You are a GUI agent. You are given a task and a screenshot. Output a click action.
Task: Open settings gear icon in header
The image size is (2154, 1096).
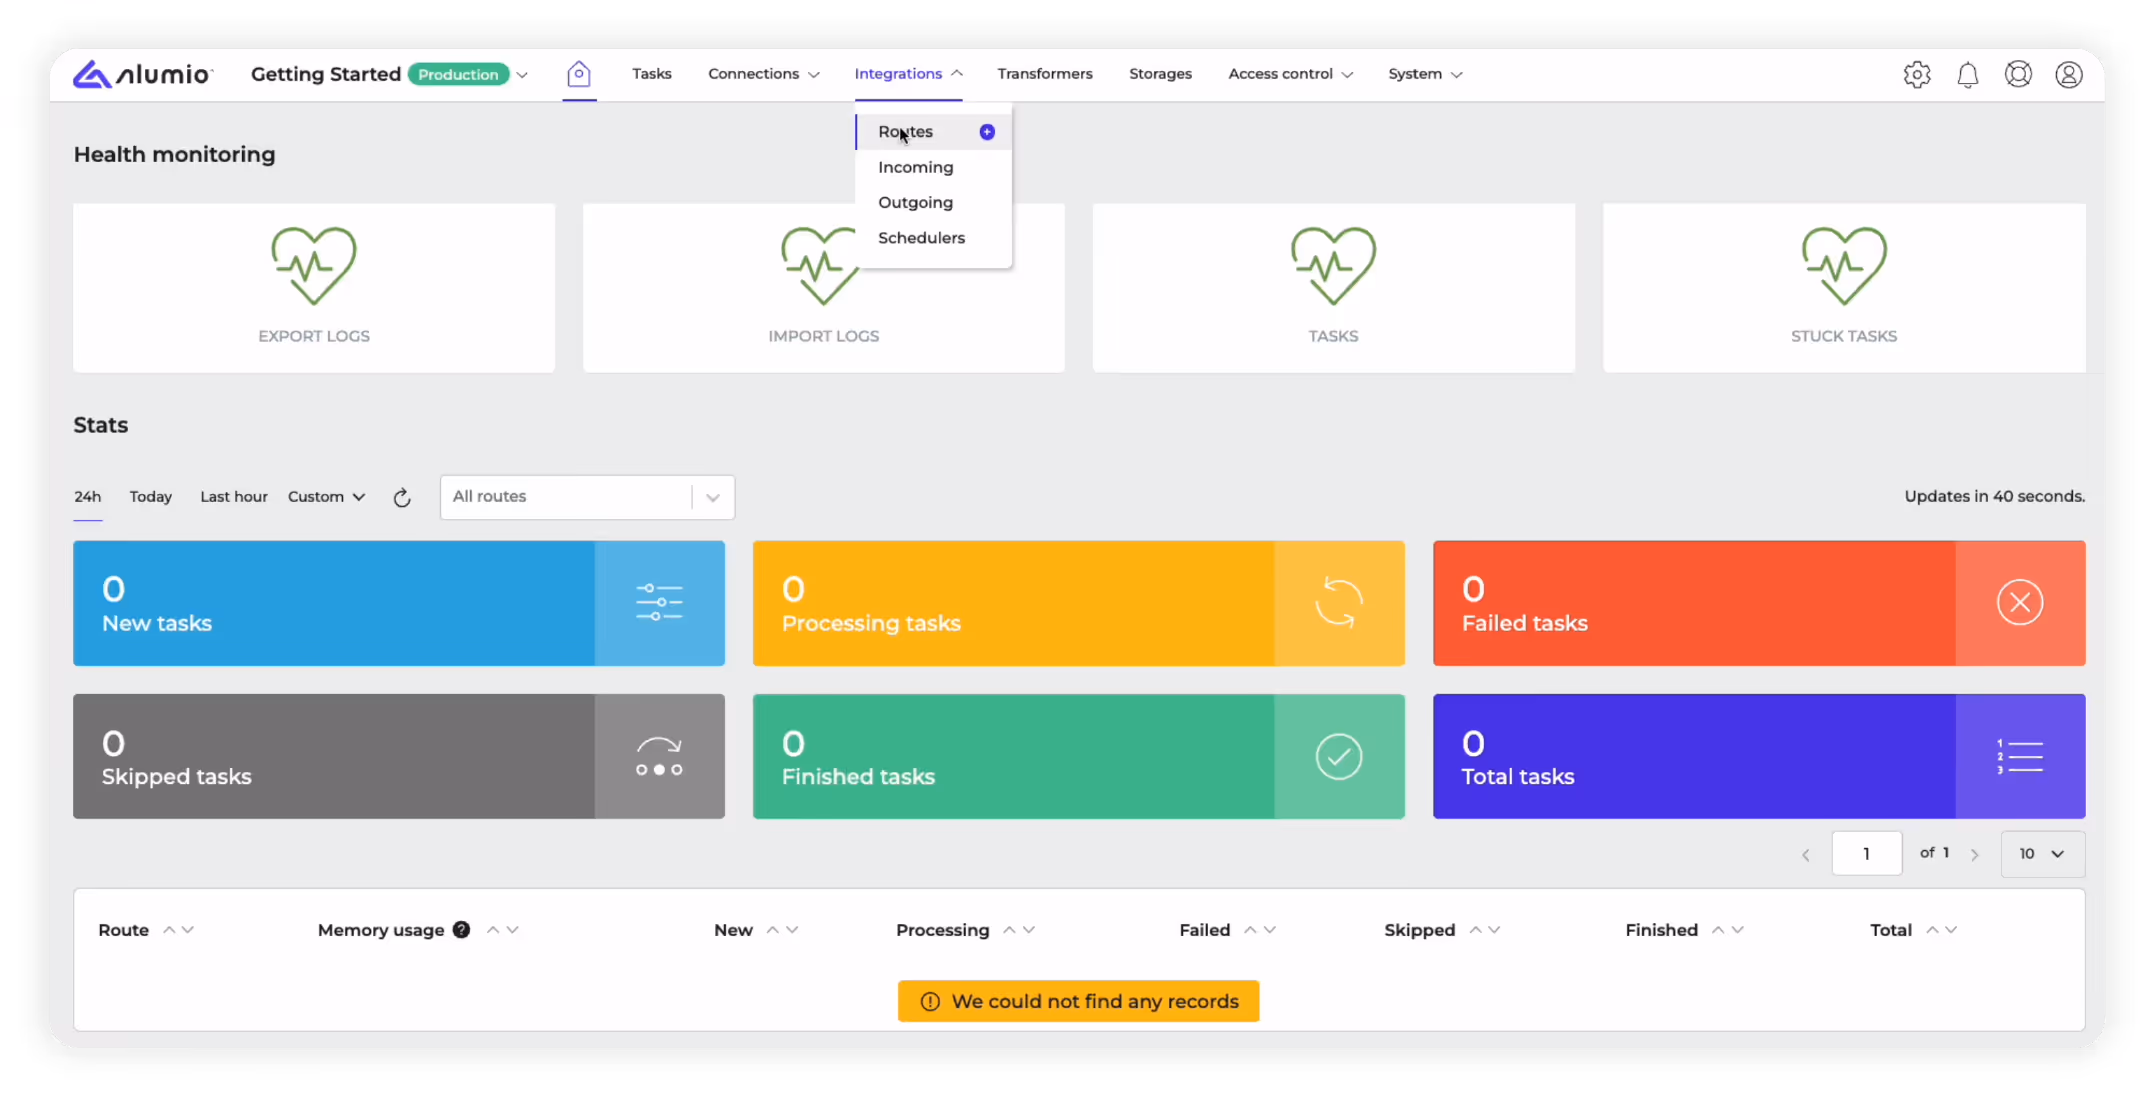(x=1916, y=75)
